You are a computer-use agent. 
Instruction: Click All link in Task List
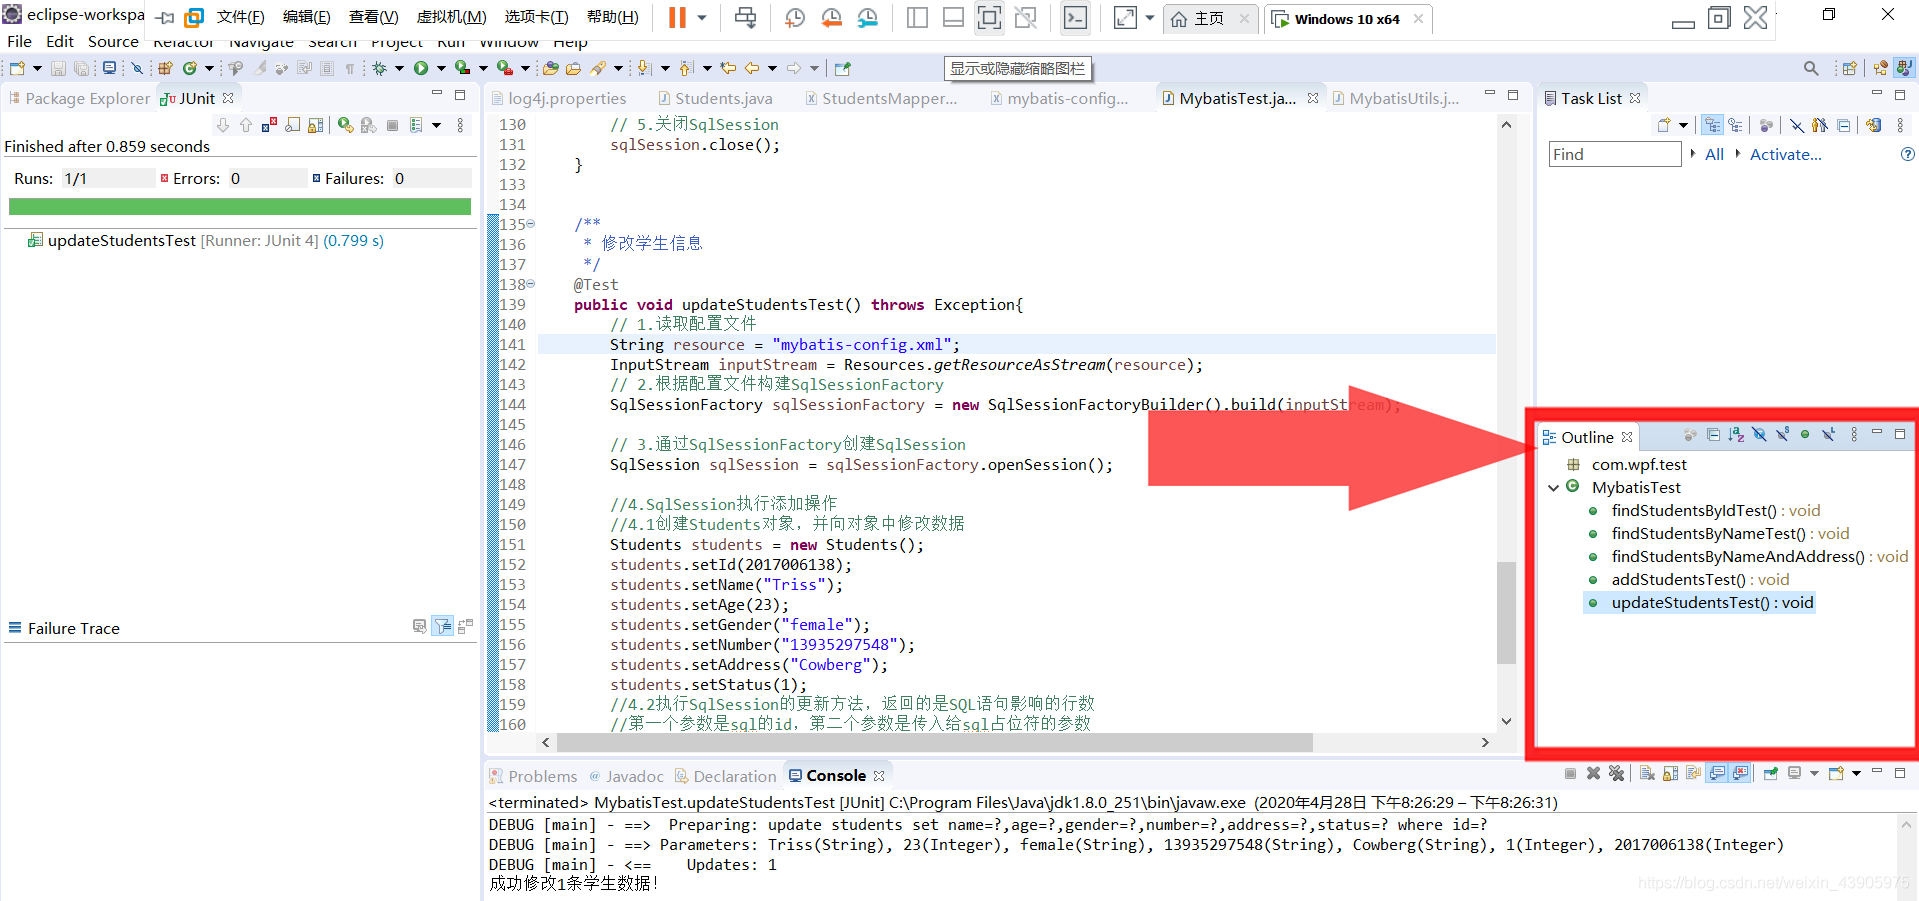[1714, 154]
